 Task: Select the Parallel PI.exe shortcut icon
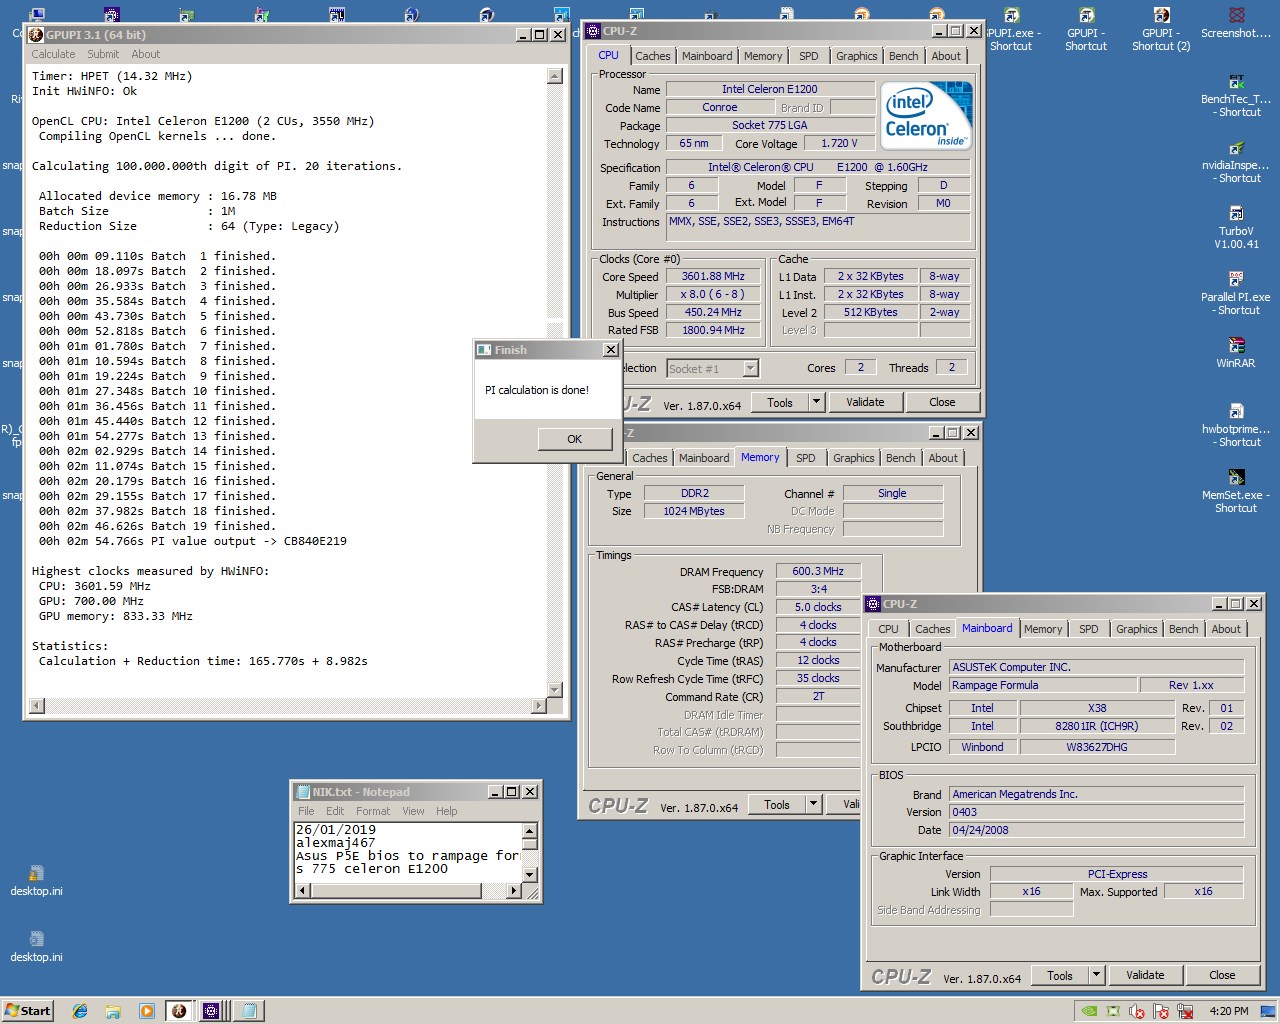(1236, 294)
